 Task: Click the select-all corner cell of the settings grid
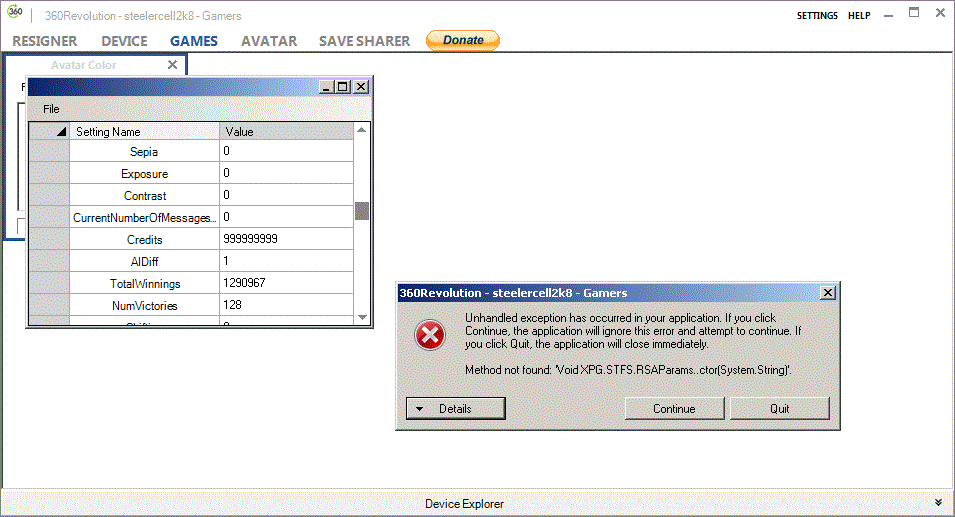coord(48,131)
